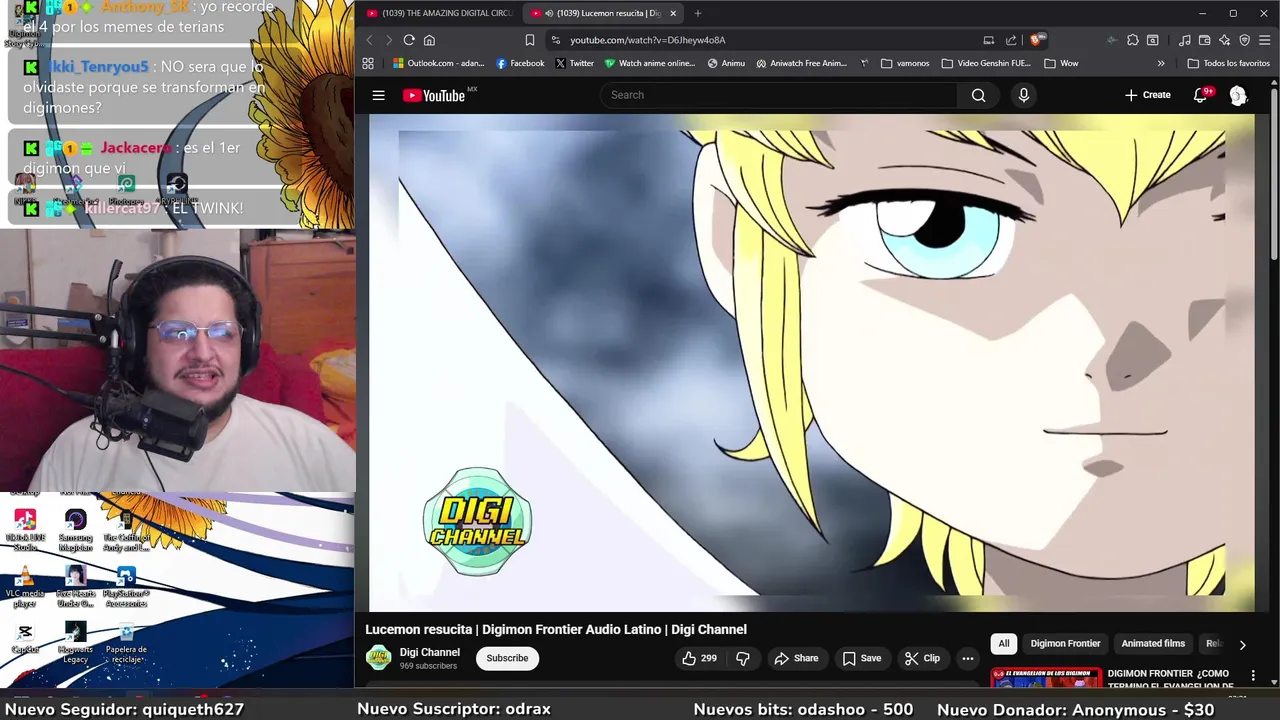The width and height of the screenshot is (1280, 720).
Task: Subscribe to Digi Channel
Action: [507, 658]
